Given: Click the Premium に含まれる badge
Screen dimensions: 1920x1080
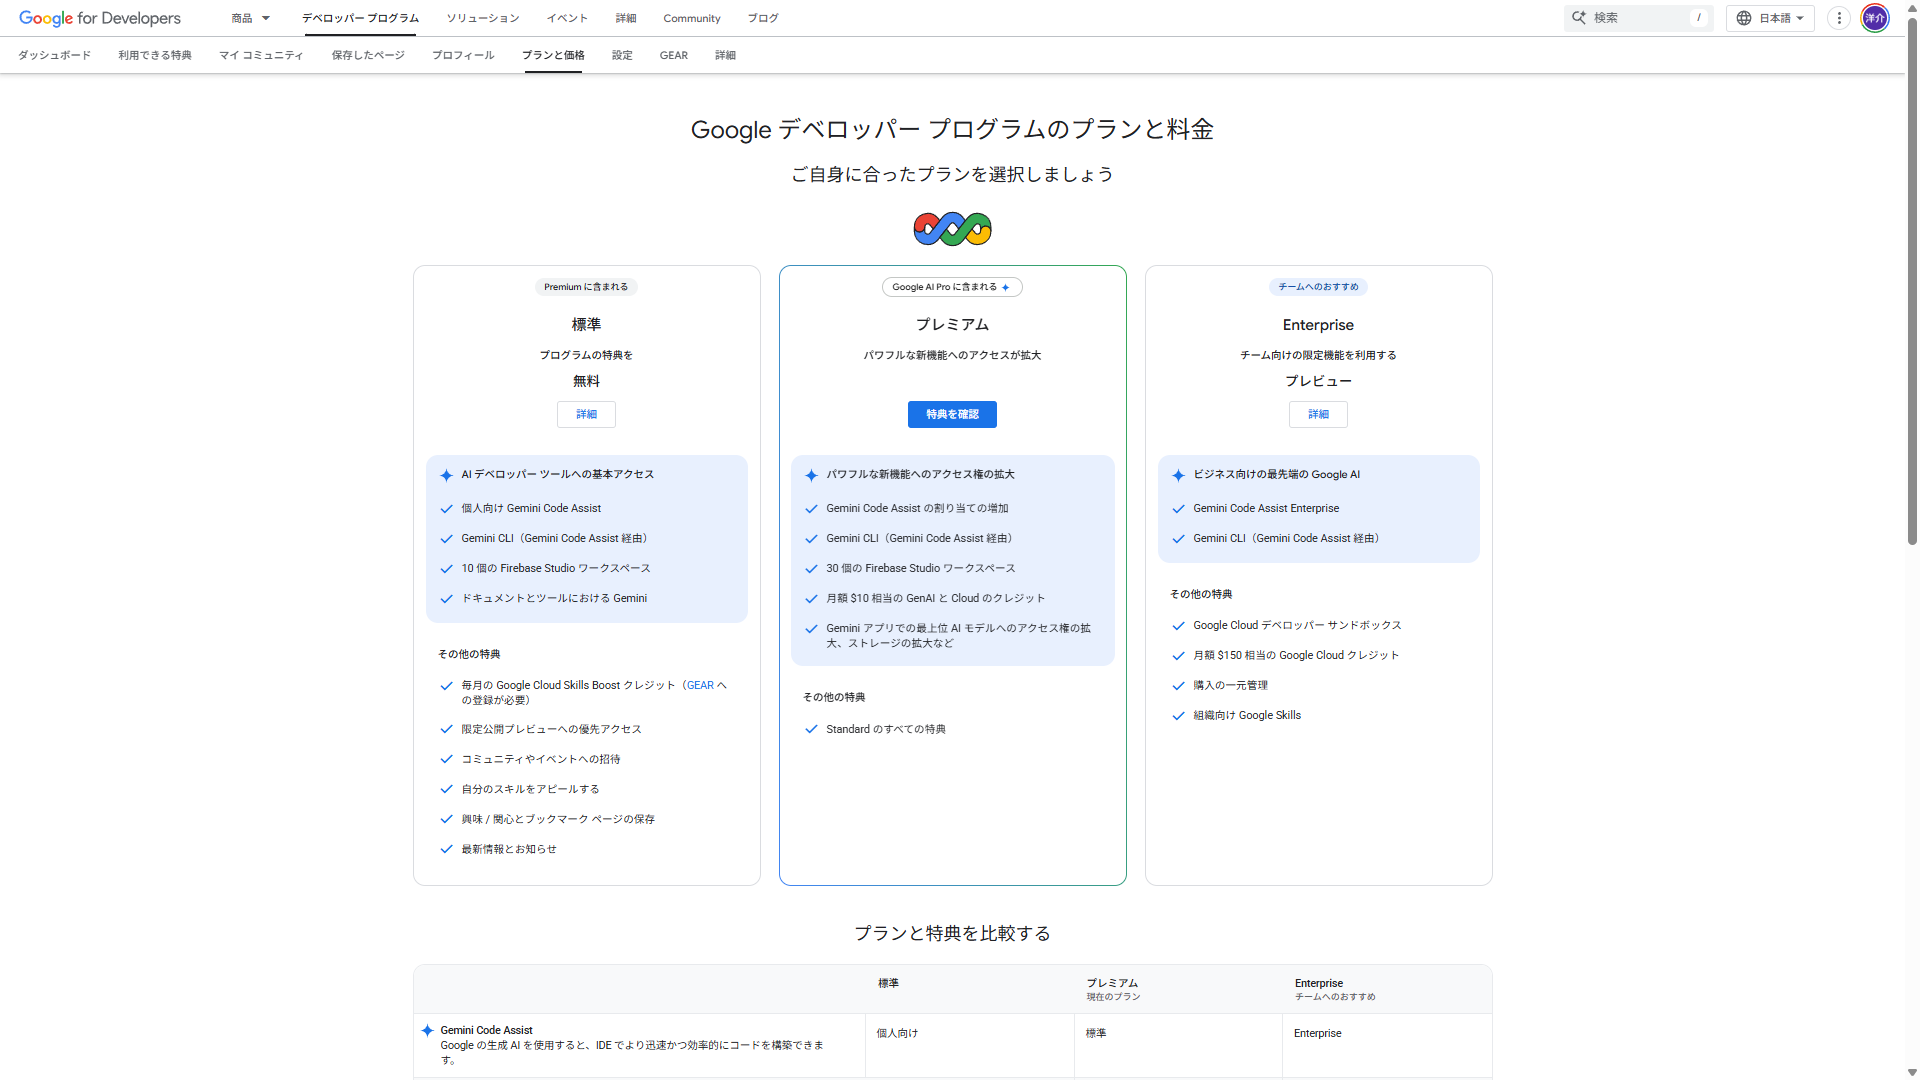Looking at the screenshot, I should tap(586, 287).
